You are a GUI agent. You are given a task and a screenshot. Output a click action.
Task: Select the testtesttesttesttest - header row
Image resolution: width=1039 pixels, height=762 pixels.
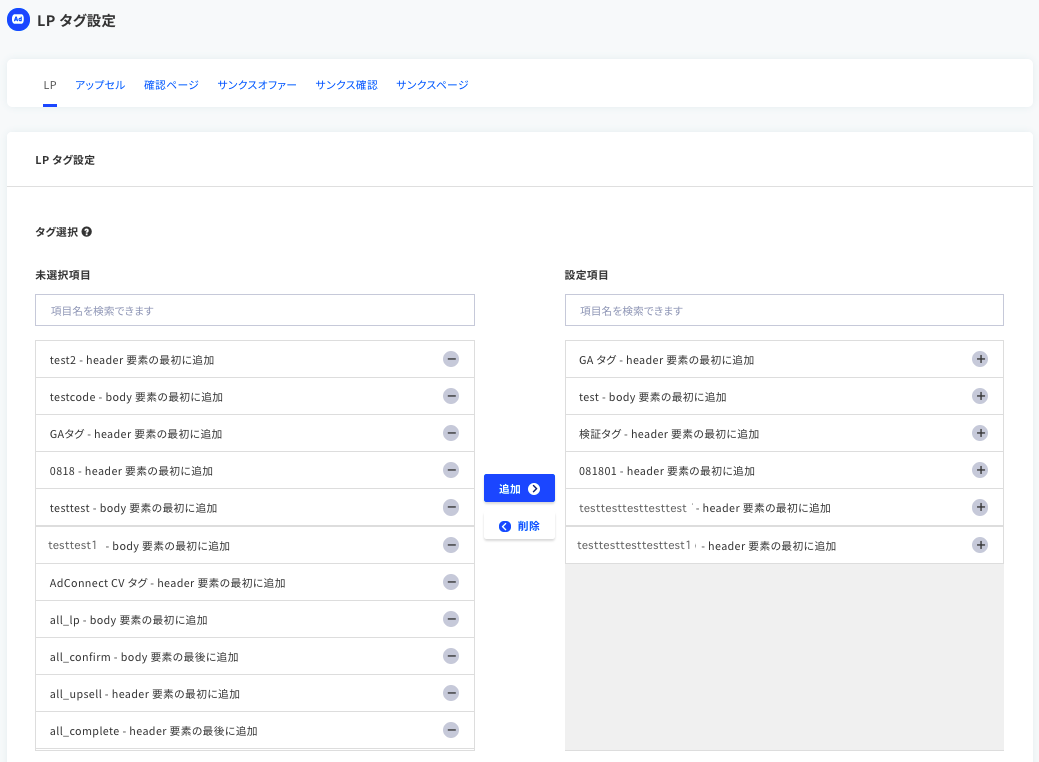[x=785, y=508]
